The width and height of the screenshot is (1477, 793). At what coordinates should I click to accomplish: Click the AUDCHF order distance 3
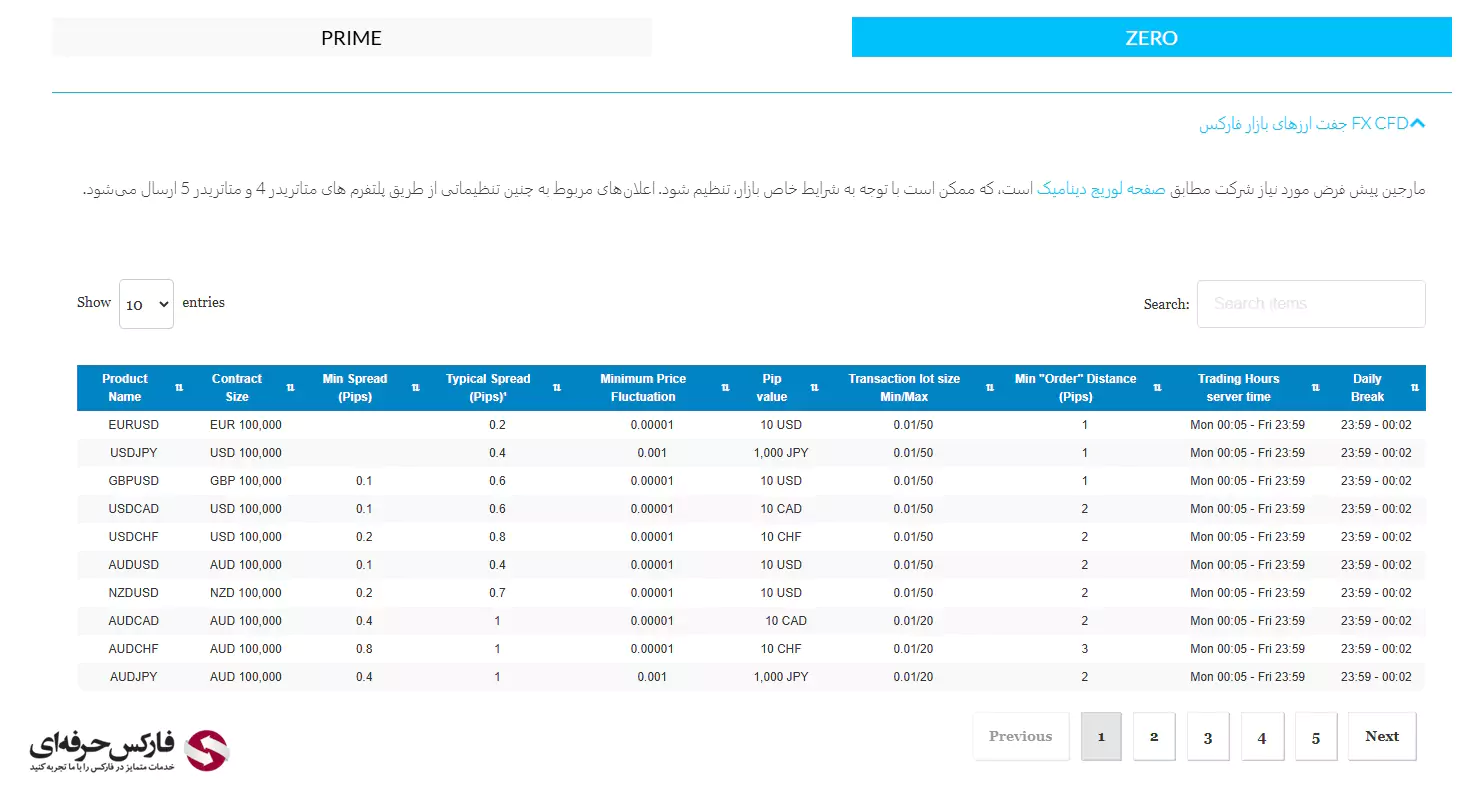click(1085, 649)
